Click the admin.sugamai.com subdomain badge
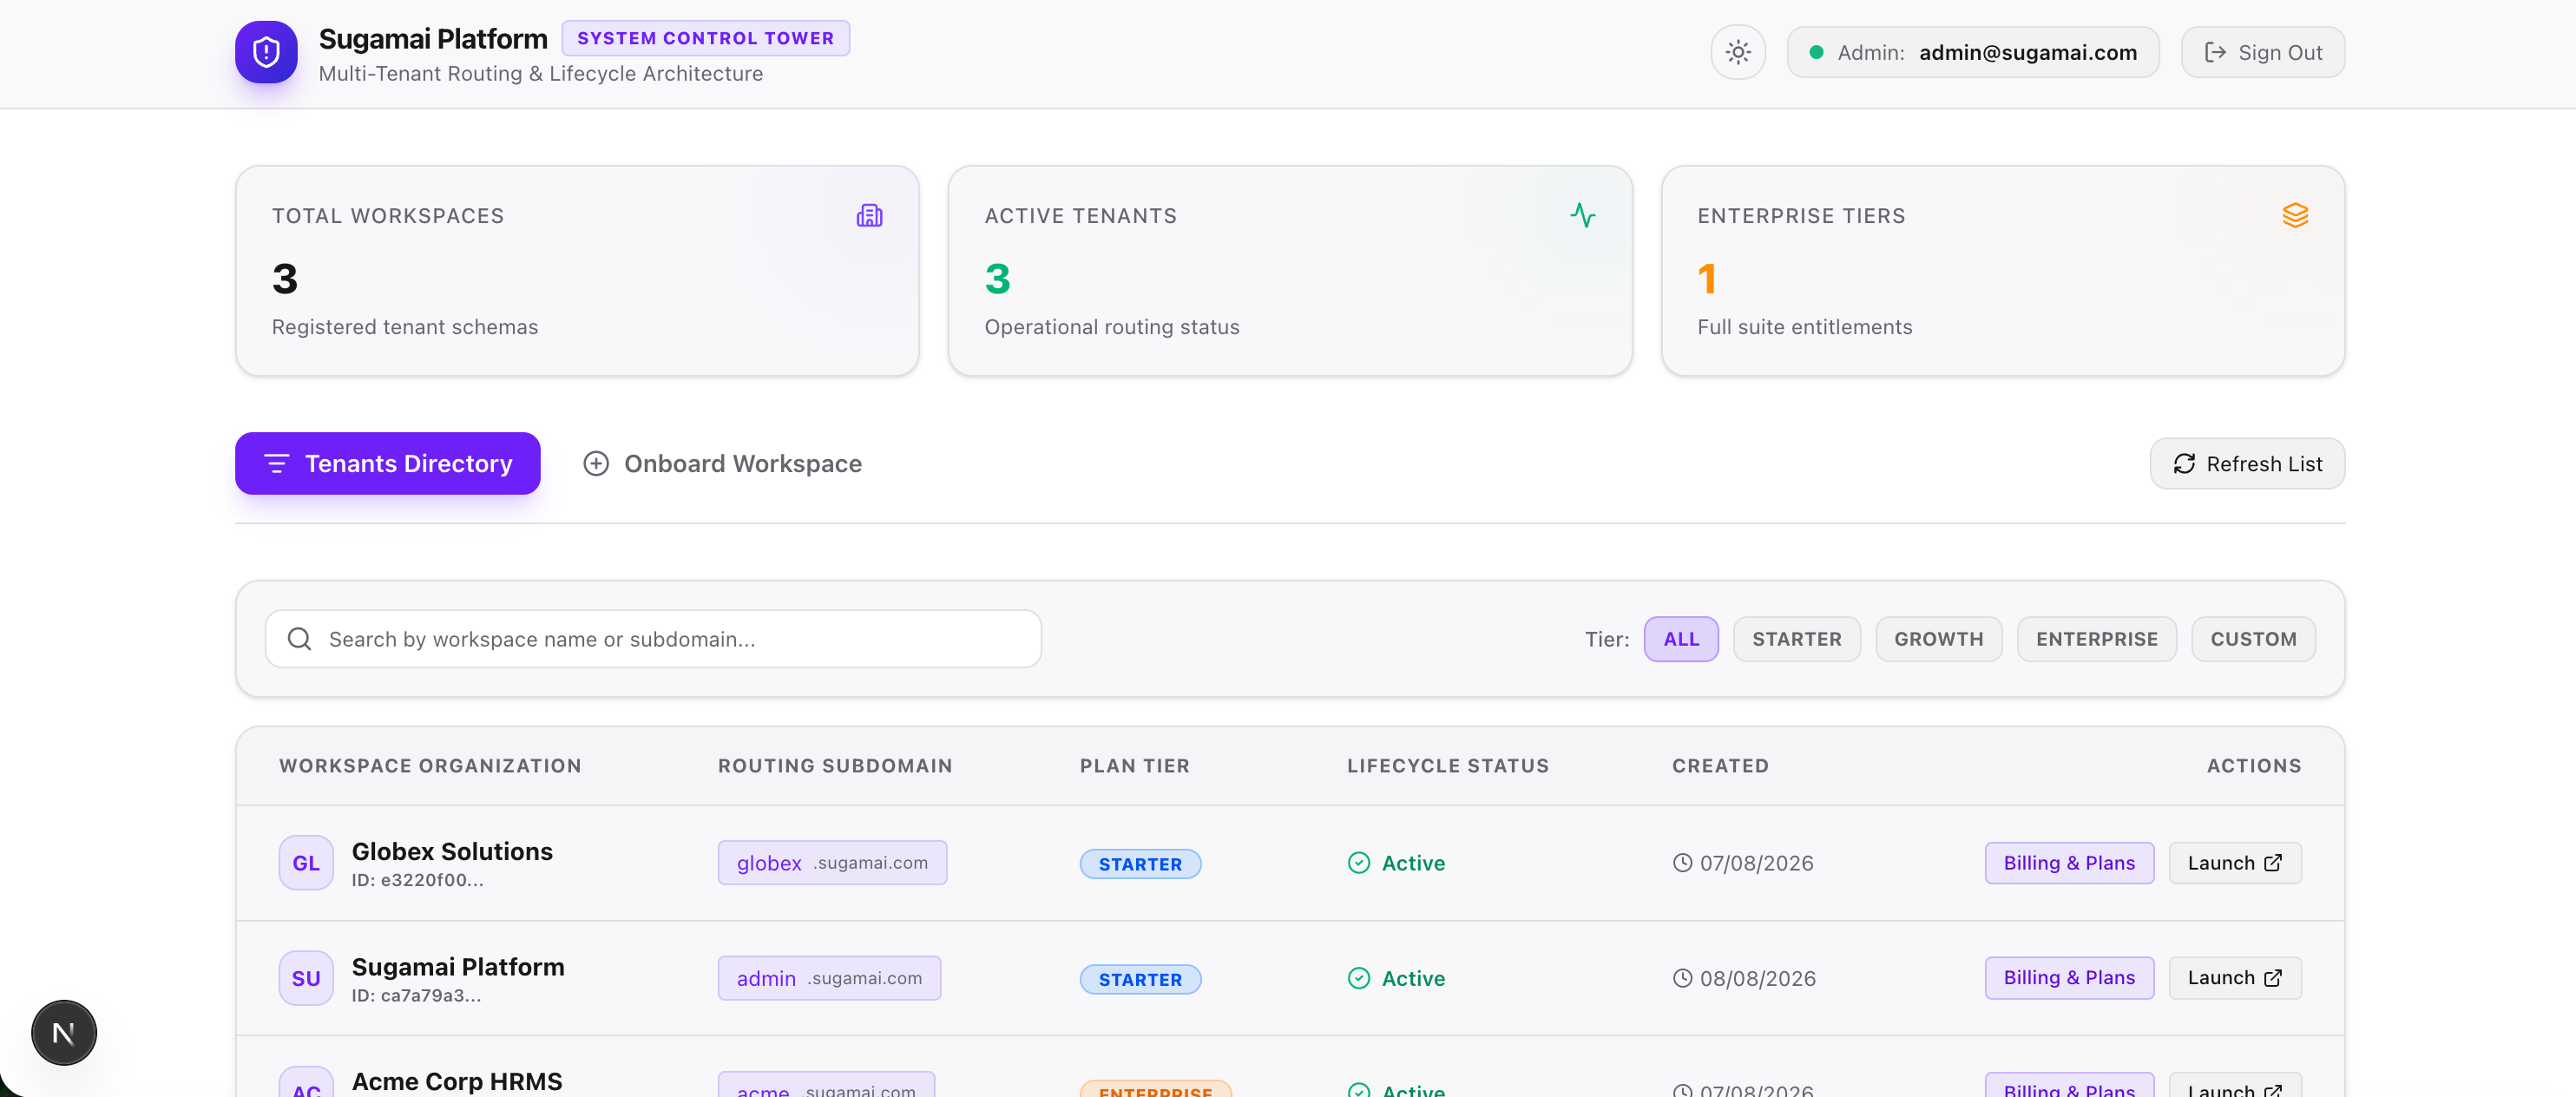 pyautogui.click(x=829, y=978)
